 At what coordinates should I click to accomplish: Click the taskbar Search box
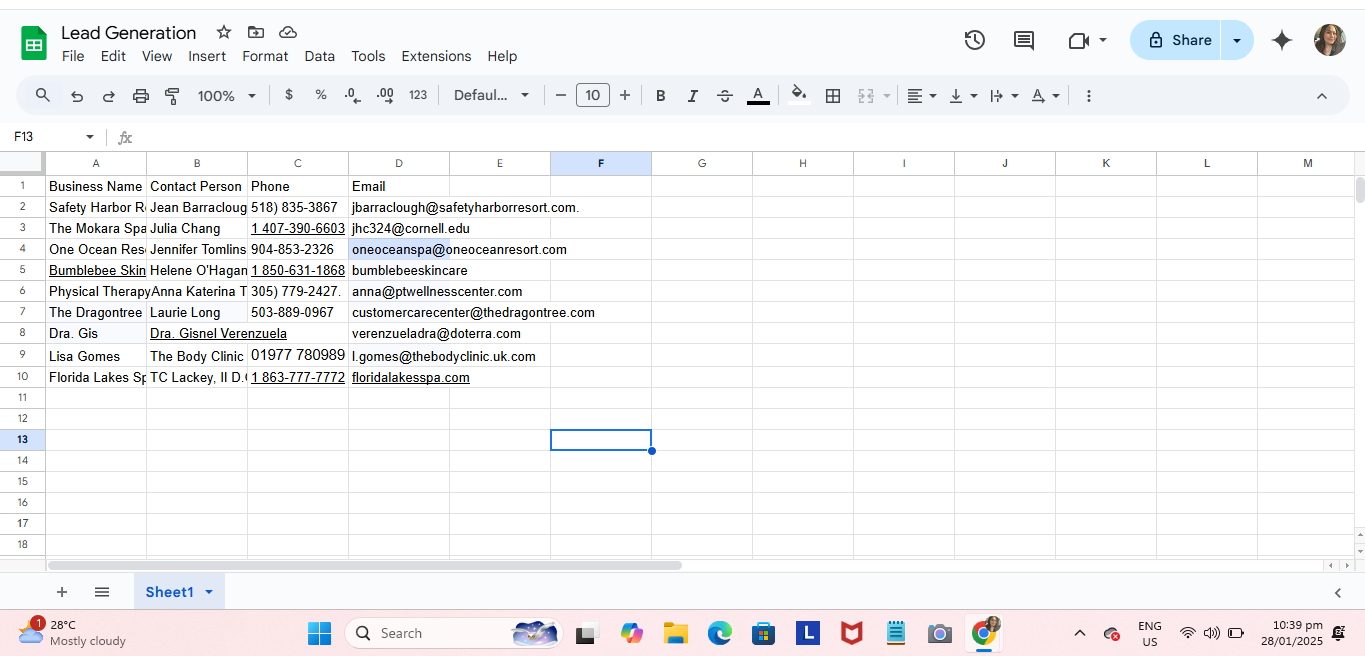[454, 633]
